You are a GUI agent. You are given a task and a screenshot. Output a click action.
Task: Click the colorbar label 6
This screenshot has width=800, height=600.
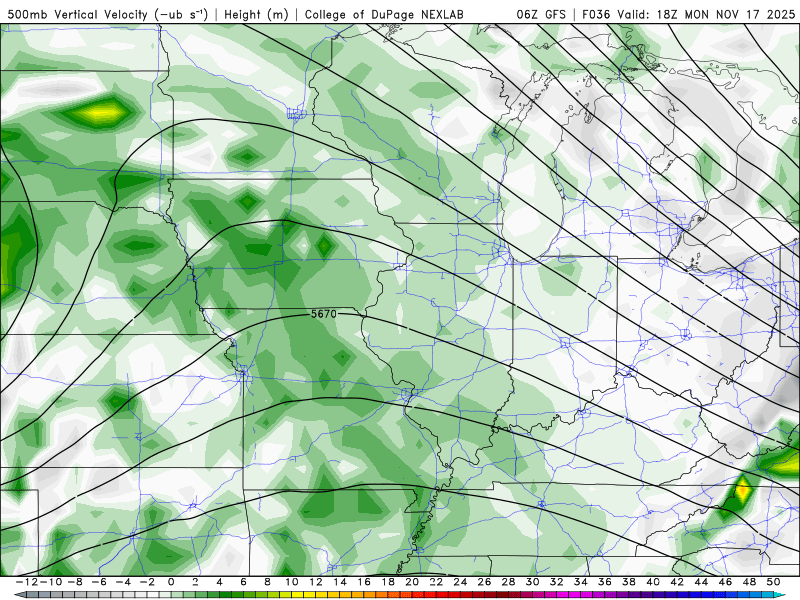pyautogui.click(x=243, y=582)
